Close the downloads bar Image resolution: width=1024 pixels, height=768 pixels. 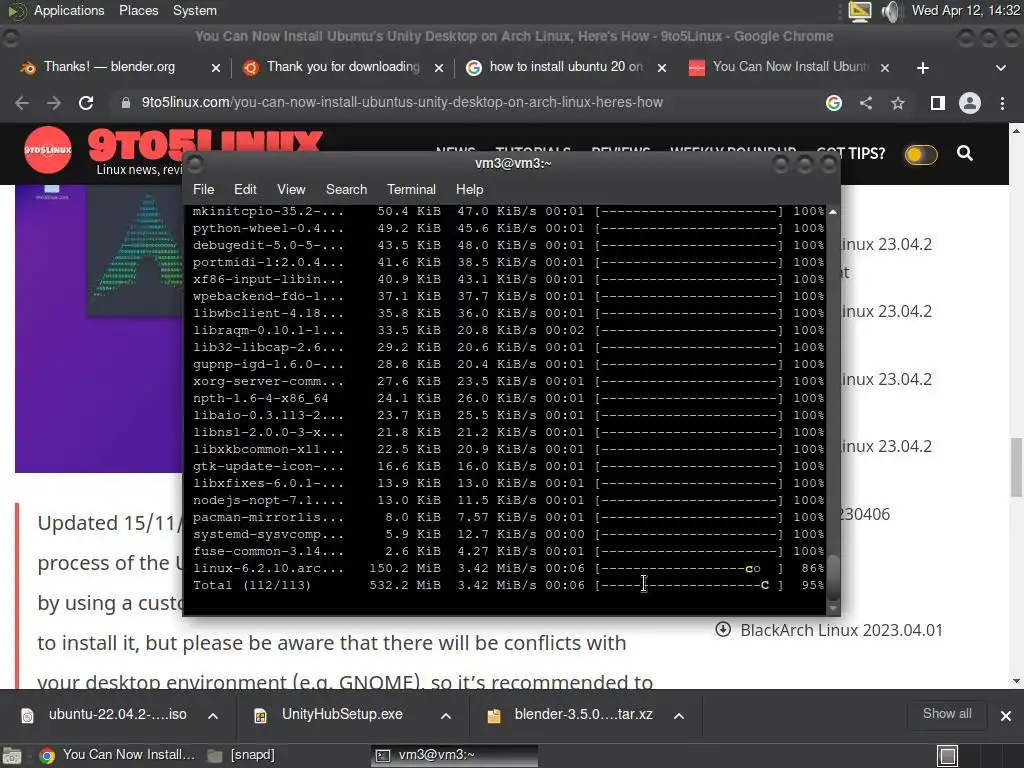(x=1006, y=716)
